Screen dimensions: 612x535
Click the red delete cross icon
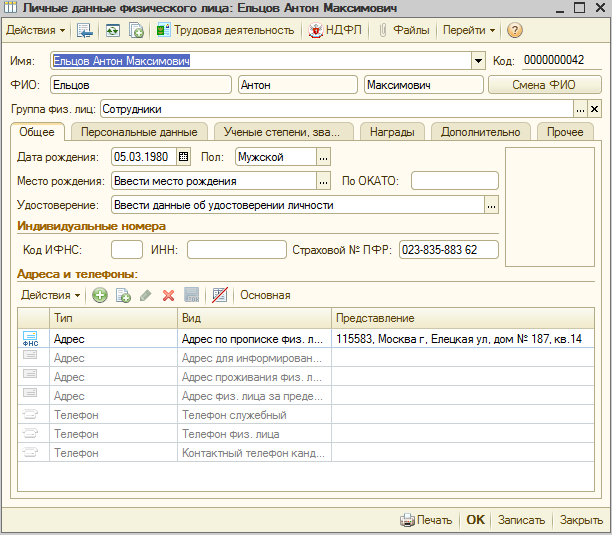tap(168, 295)
